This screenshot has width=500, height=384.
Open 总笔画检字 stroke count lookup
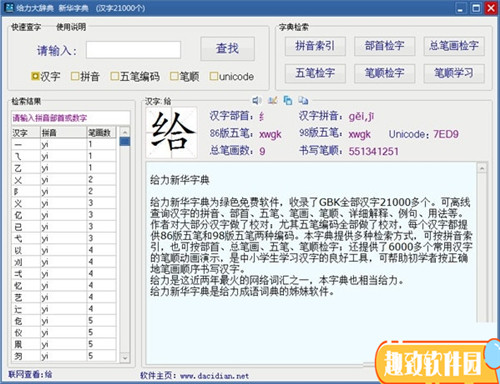click(x=454, y=46)
